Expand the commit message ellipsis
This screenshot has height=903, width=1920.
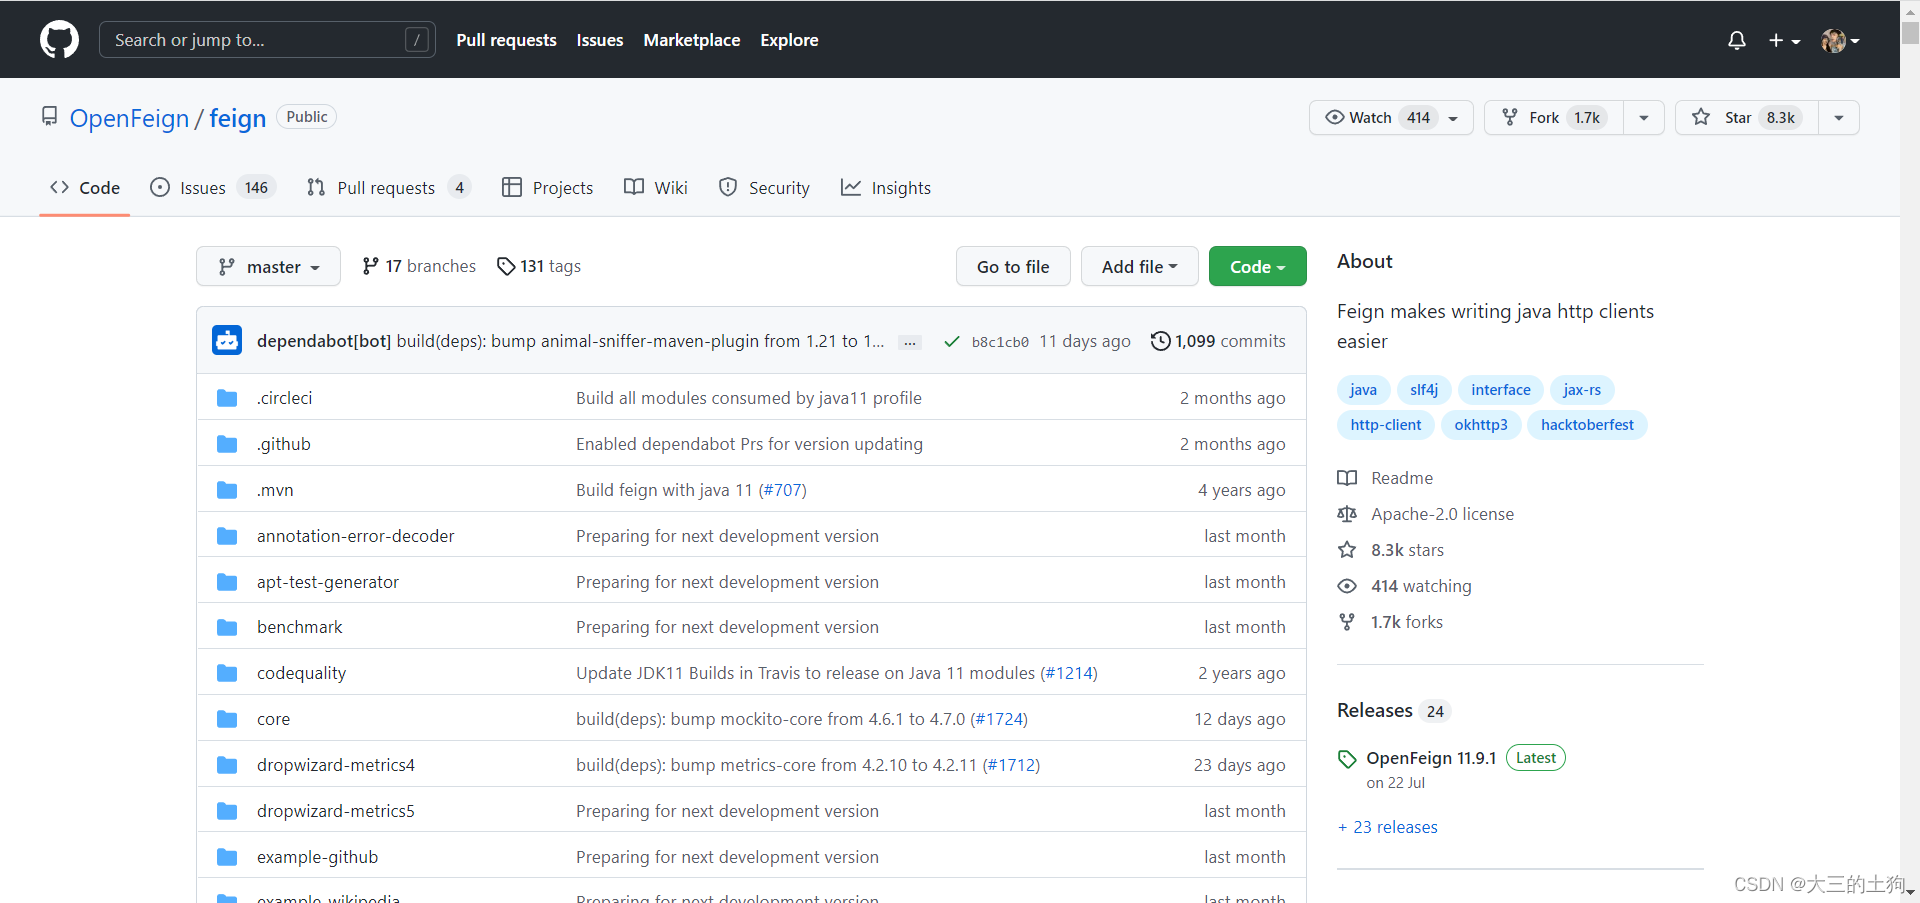coord(909,342)
